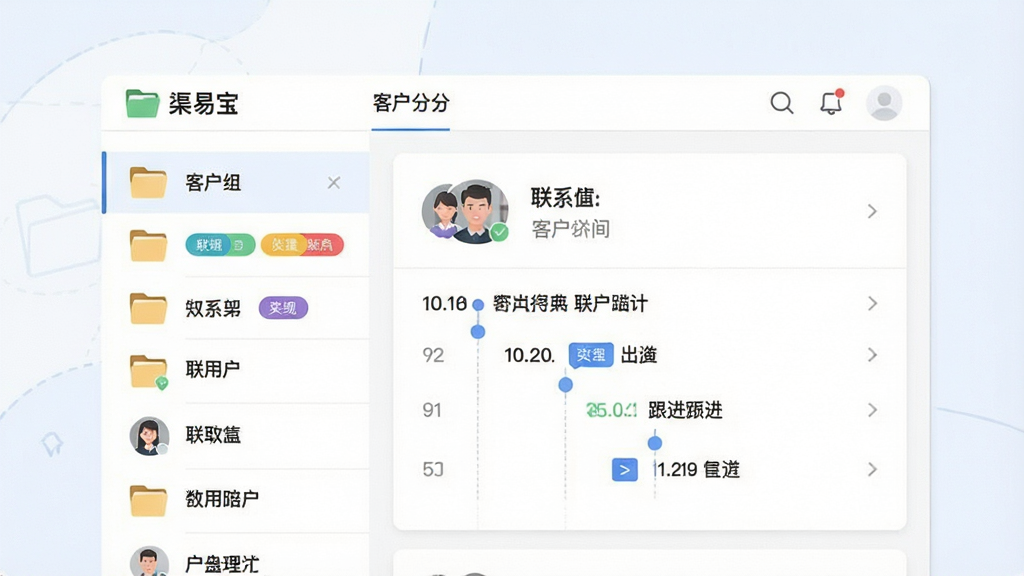Close the 客户组 item with the X
Screen dimensions: 1024x576
(x=334, y=183)
